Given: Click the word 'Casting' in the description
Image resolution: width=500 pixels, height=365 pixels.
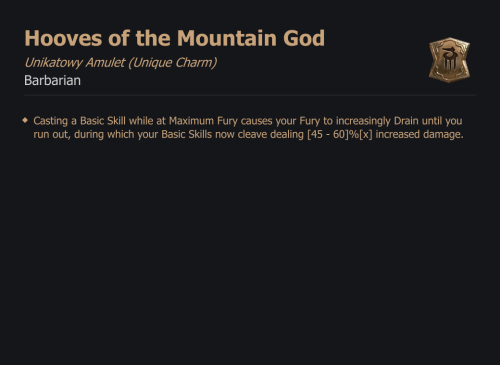Looking at the screenshot, I should click(x=51, y=121).
